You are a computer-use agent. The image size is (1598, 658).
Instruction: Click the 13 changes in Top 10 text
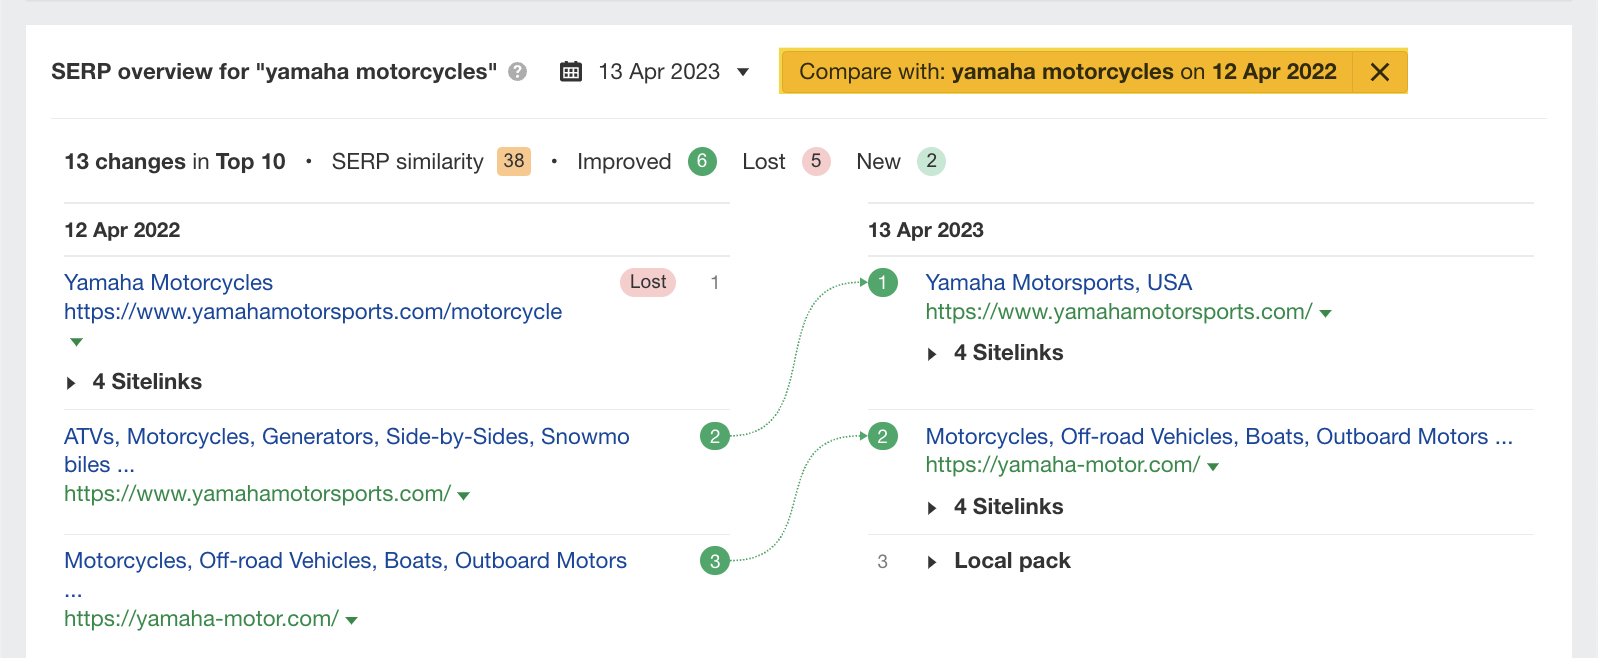coord(174,161)
